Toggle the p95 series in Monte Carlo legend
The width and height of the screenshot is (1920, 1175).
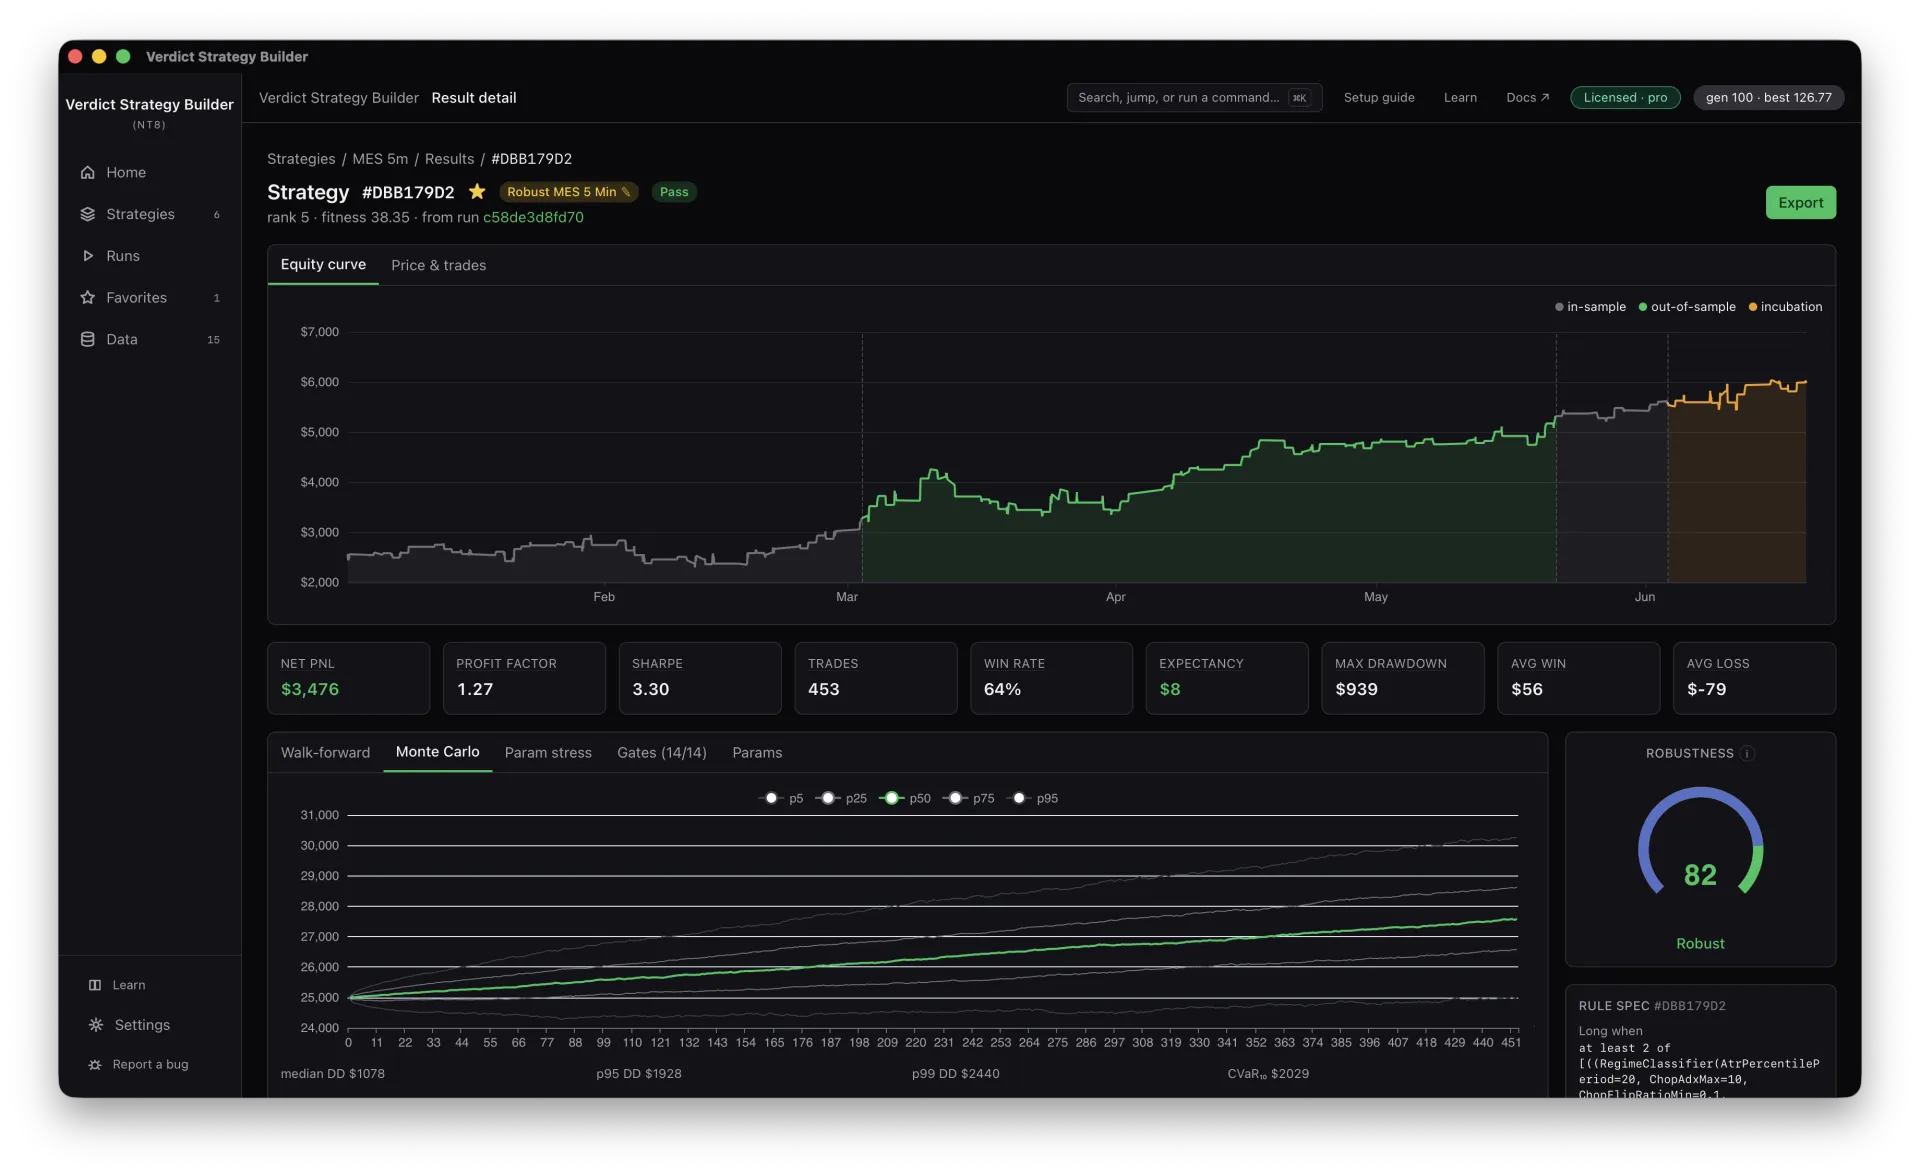[1033, 798]
